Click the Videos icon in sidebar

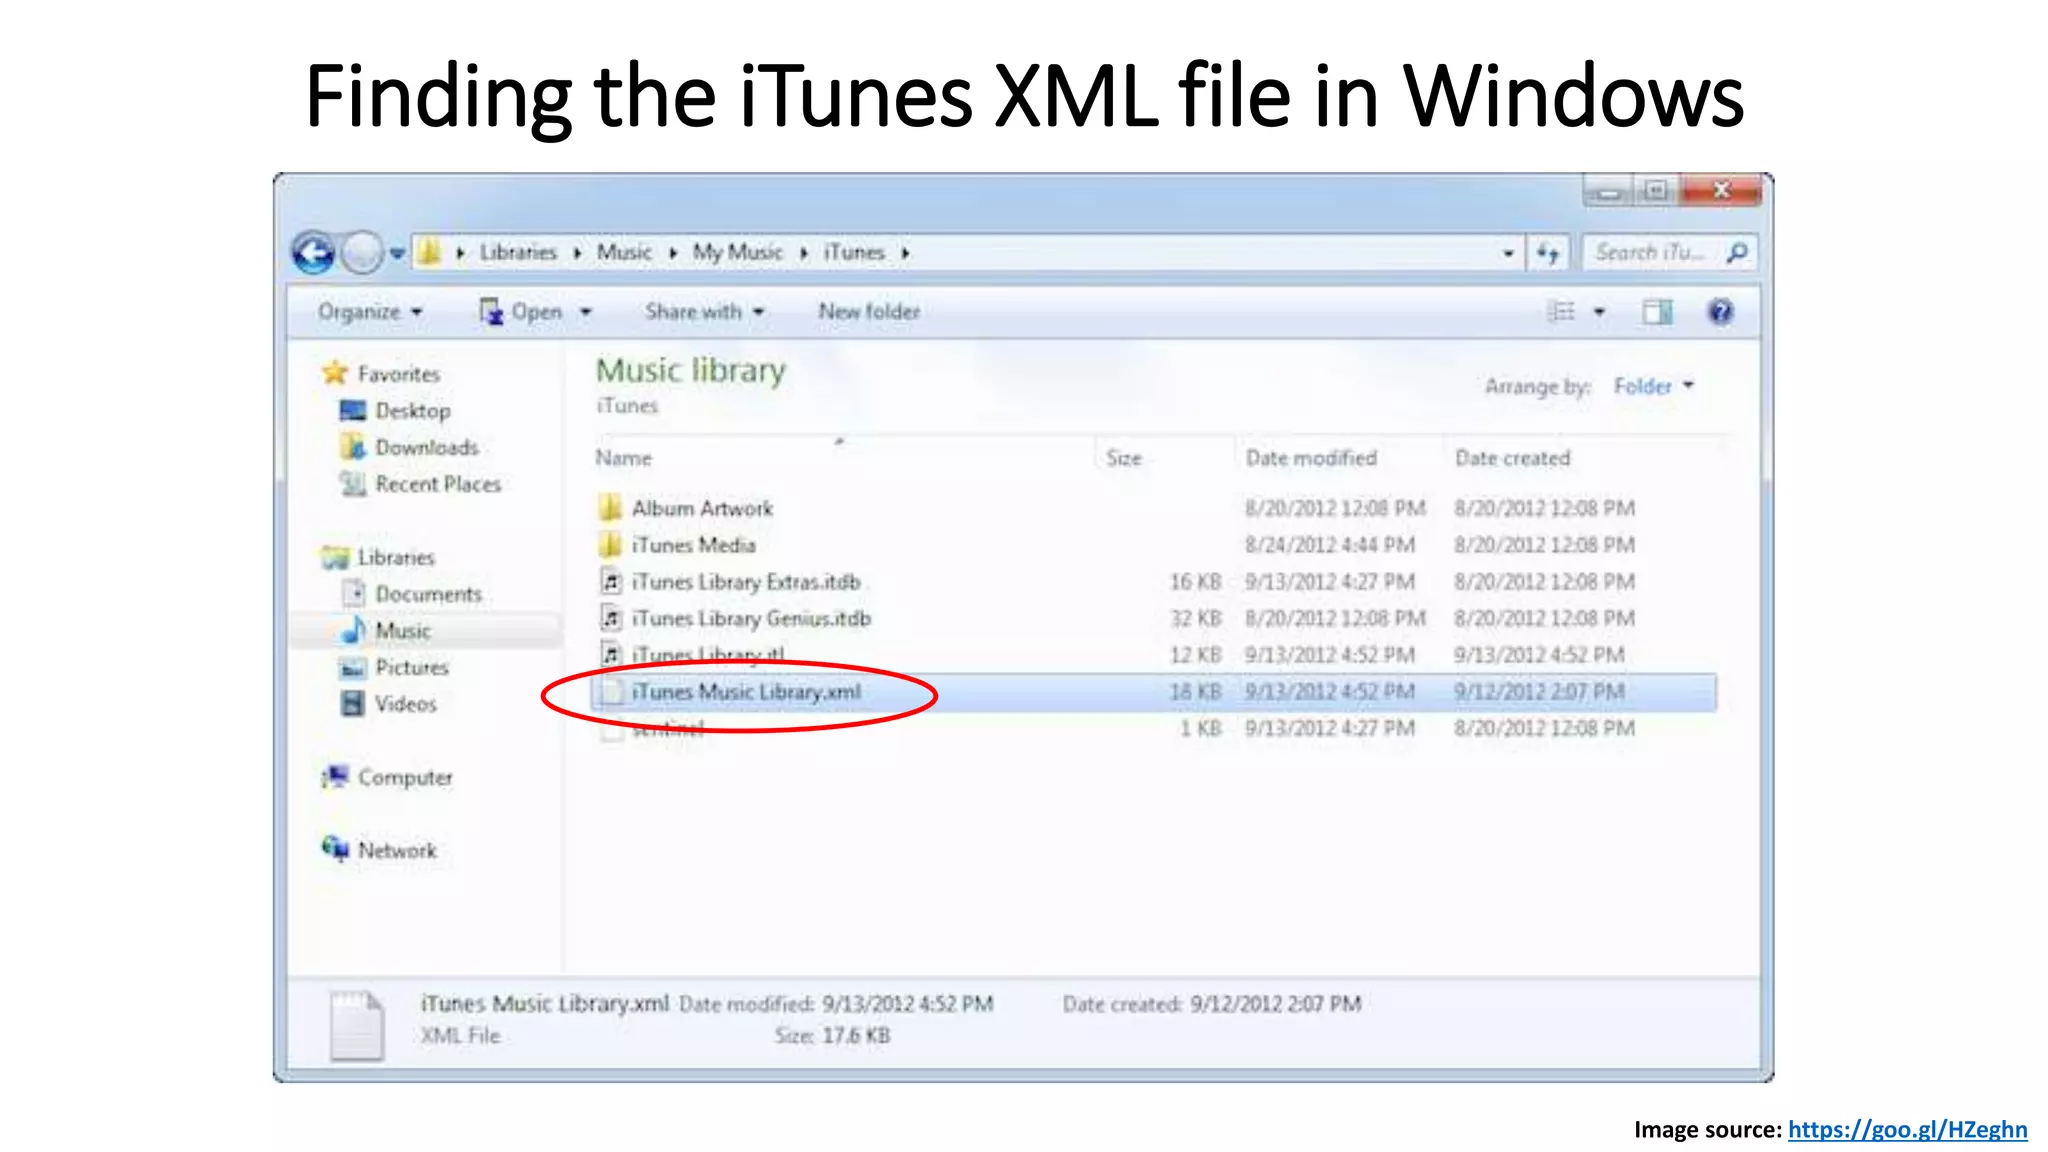click(353, 704)
